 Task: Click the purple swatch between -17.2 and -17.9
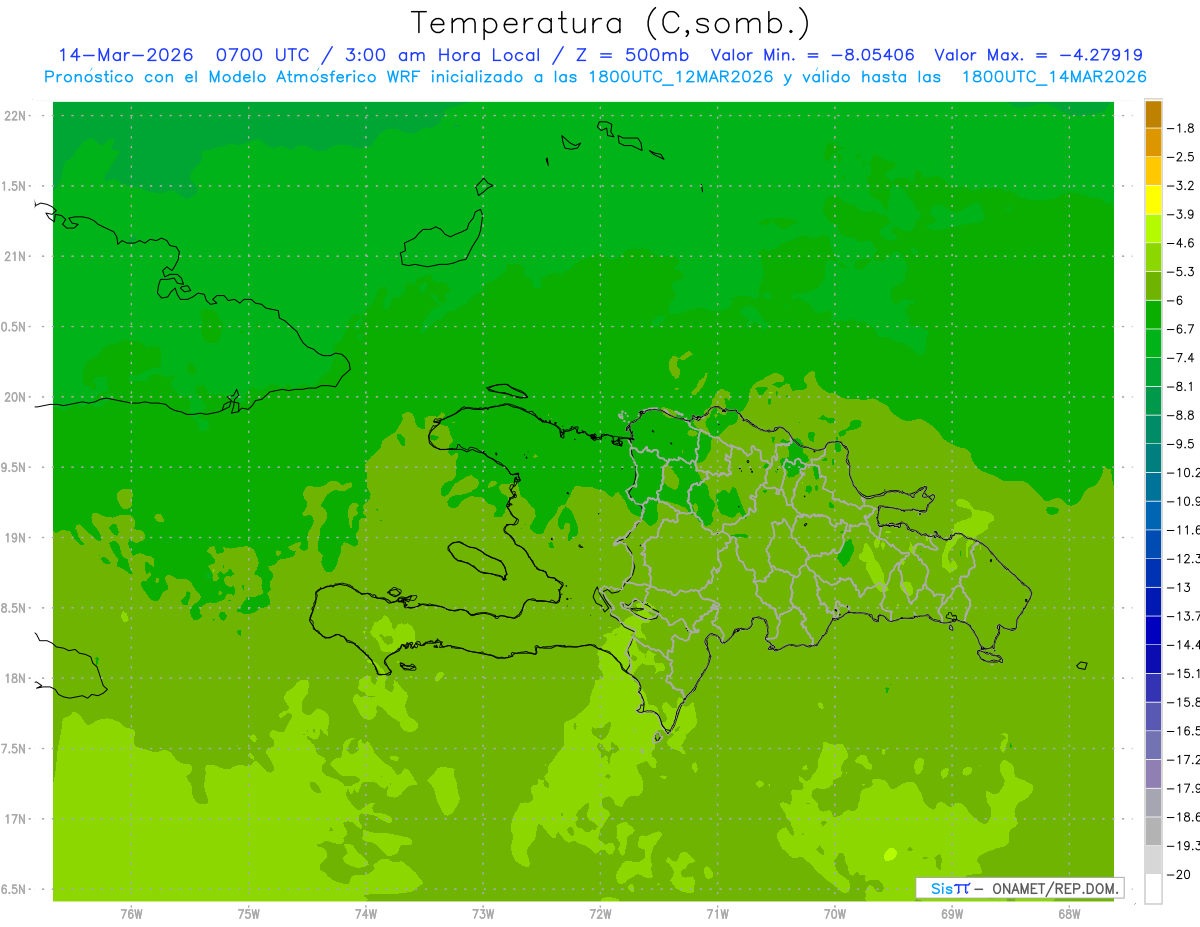pyautogui.click(x=1153, y=774)
